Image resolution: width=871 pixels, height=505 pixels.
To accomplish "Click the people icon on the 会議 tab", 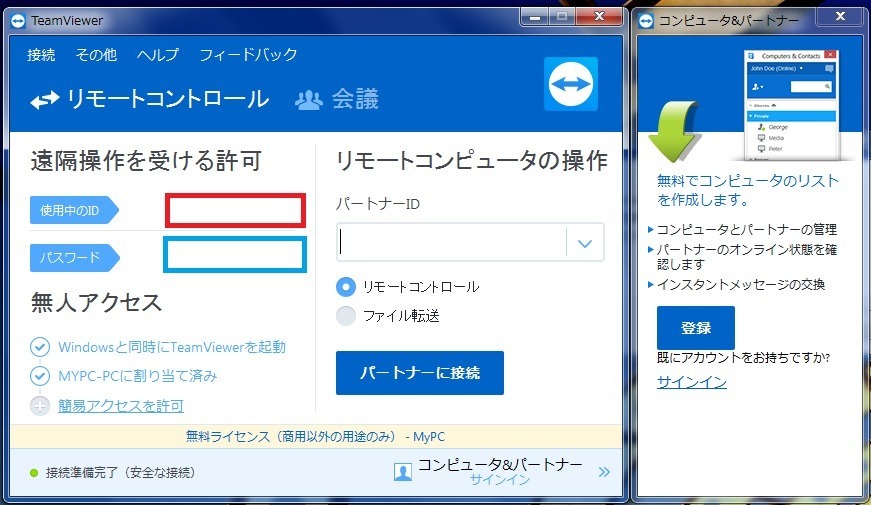I will tap(308, 100).
